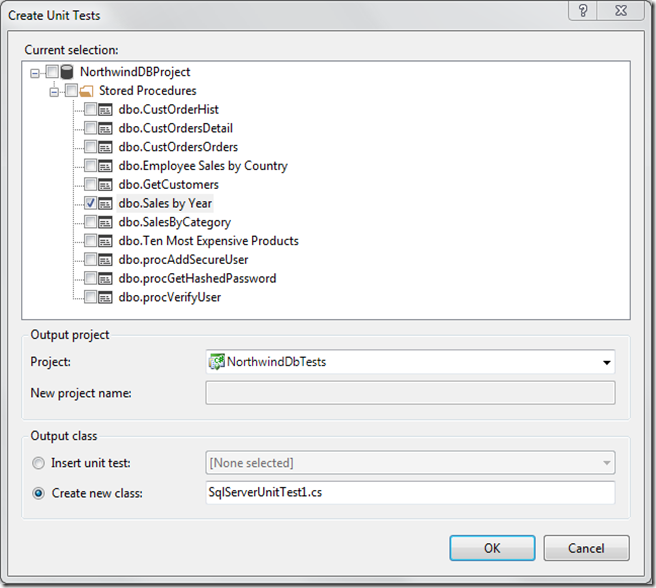
Task: Select highlighted dbo.Sales by Year label
Action: coord(165,203)
